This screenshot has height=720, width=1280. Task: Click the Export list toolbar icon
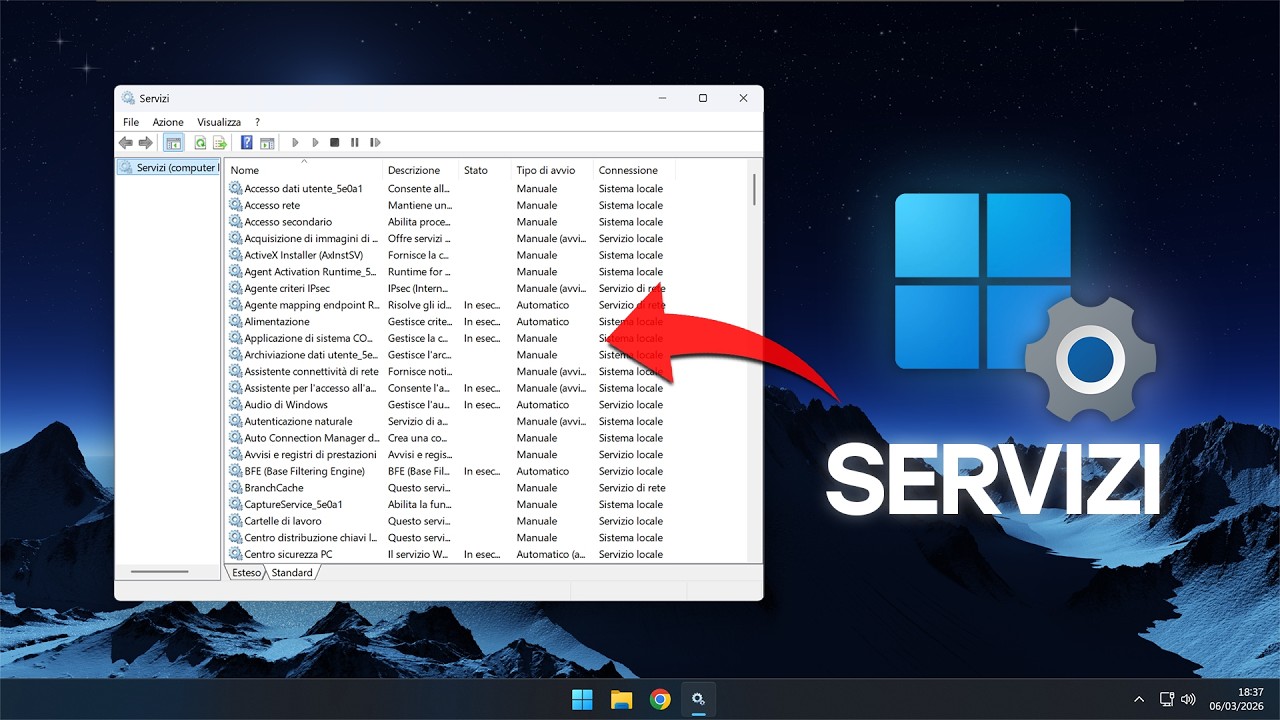219,143
